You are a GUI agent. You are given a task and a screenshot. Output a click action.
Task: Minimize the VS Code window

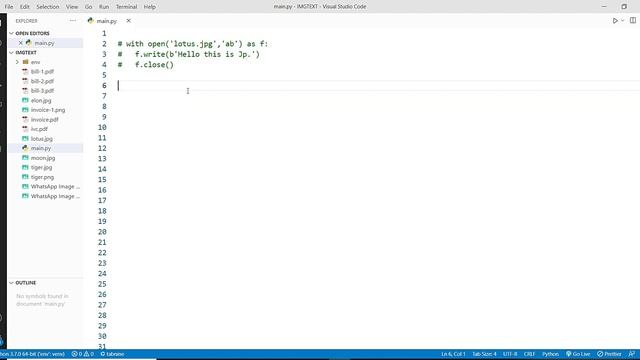click(x=604, y=7)
